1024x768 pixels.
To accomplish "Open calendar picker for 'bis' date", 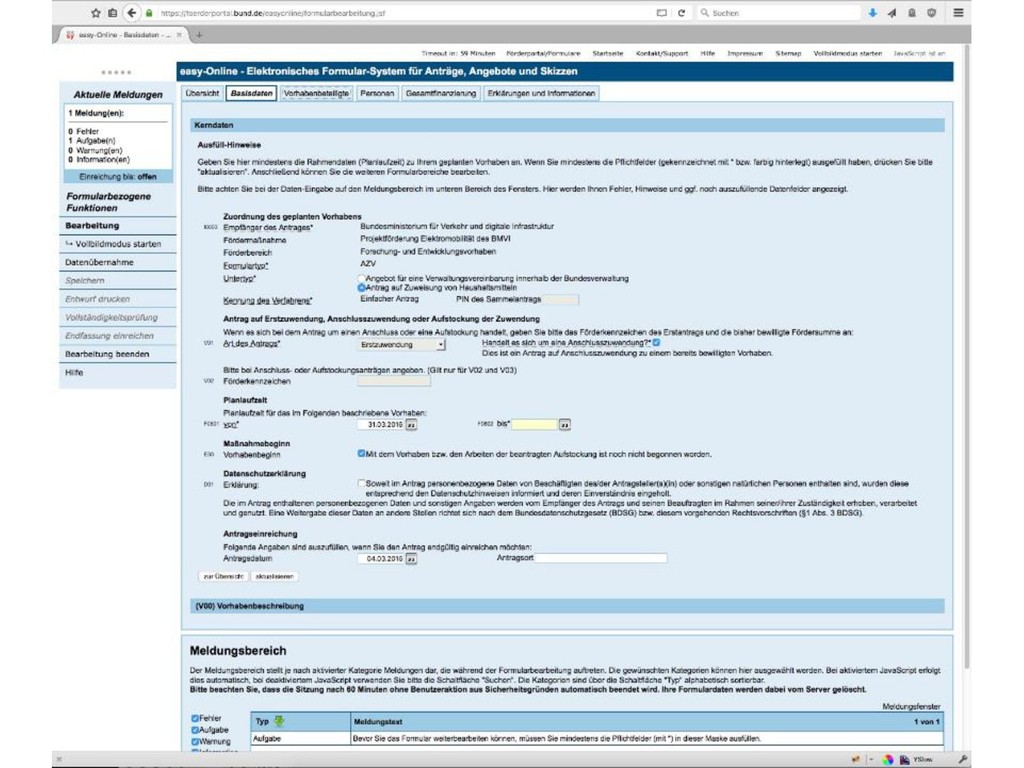I will [564, 424].
